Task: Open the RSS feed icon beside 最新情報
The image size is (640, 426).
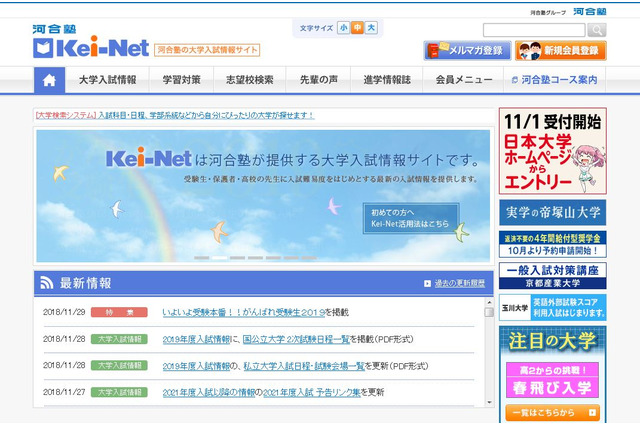Action: (x=47, y=282)
